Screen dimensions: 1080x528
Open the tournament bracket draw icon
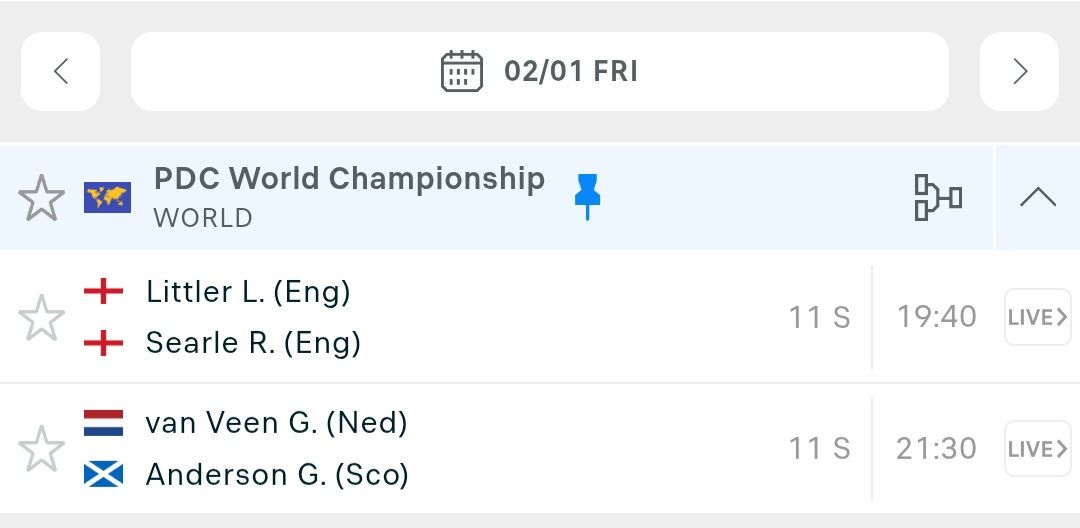(x=938, y=197)
